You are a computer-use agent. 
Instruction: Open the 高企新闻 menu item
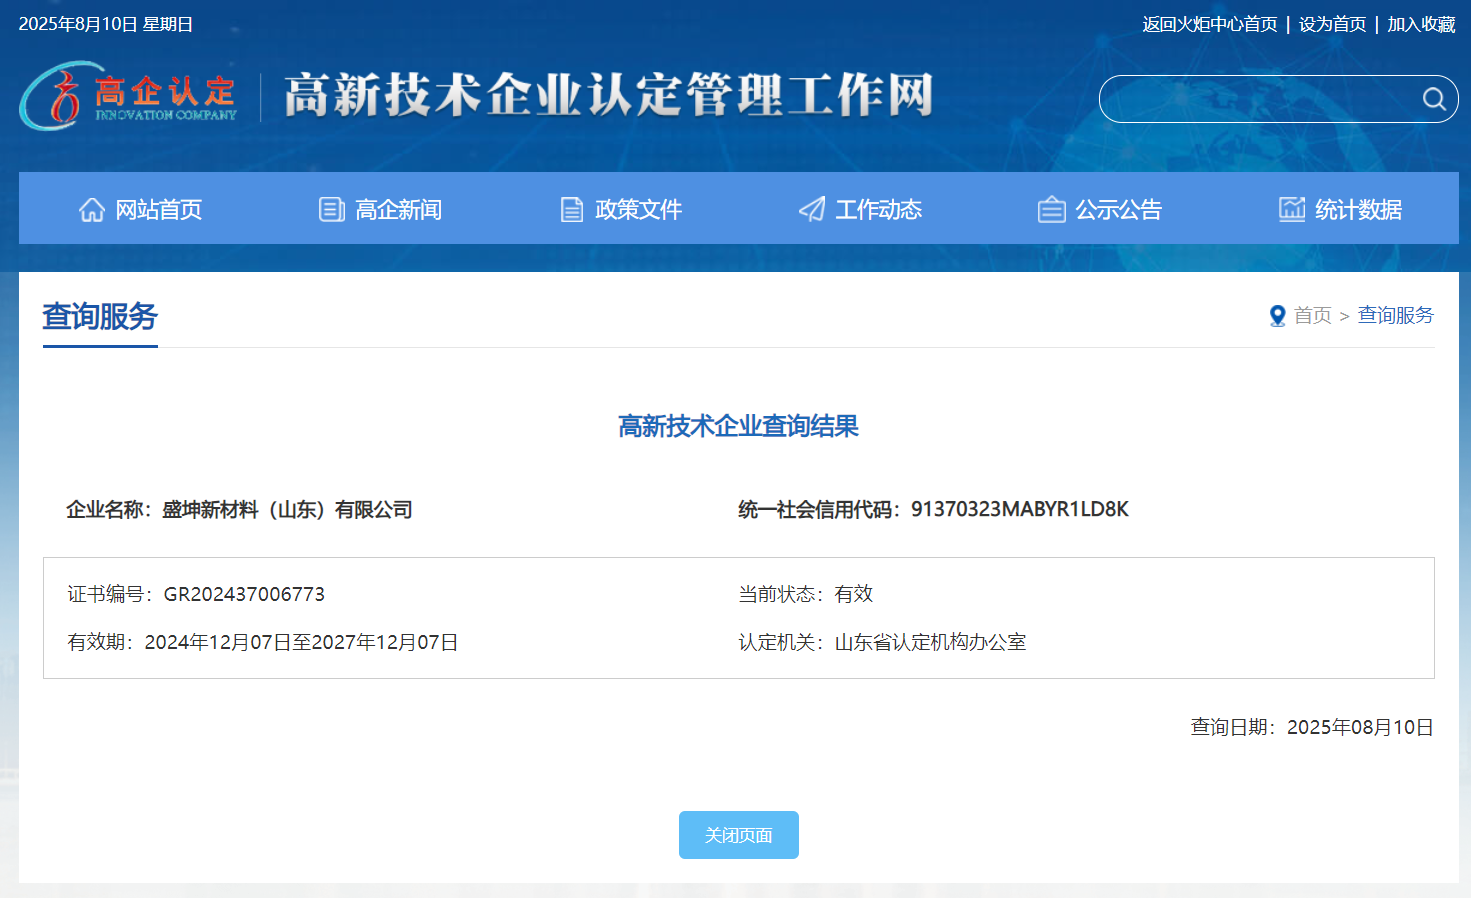tap(380, 209)
